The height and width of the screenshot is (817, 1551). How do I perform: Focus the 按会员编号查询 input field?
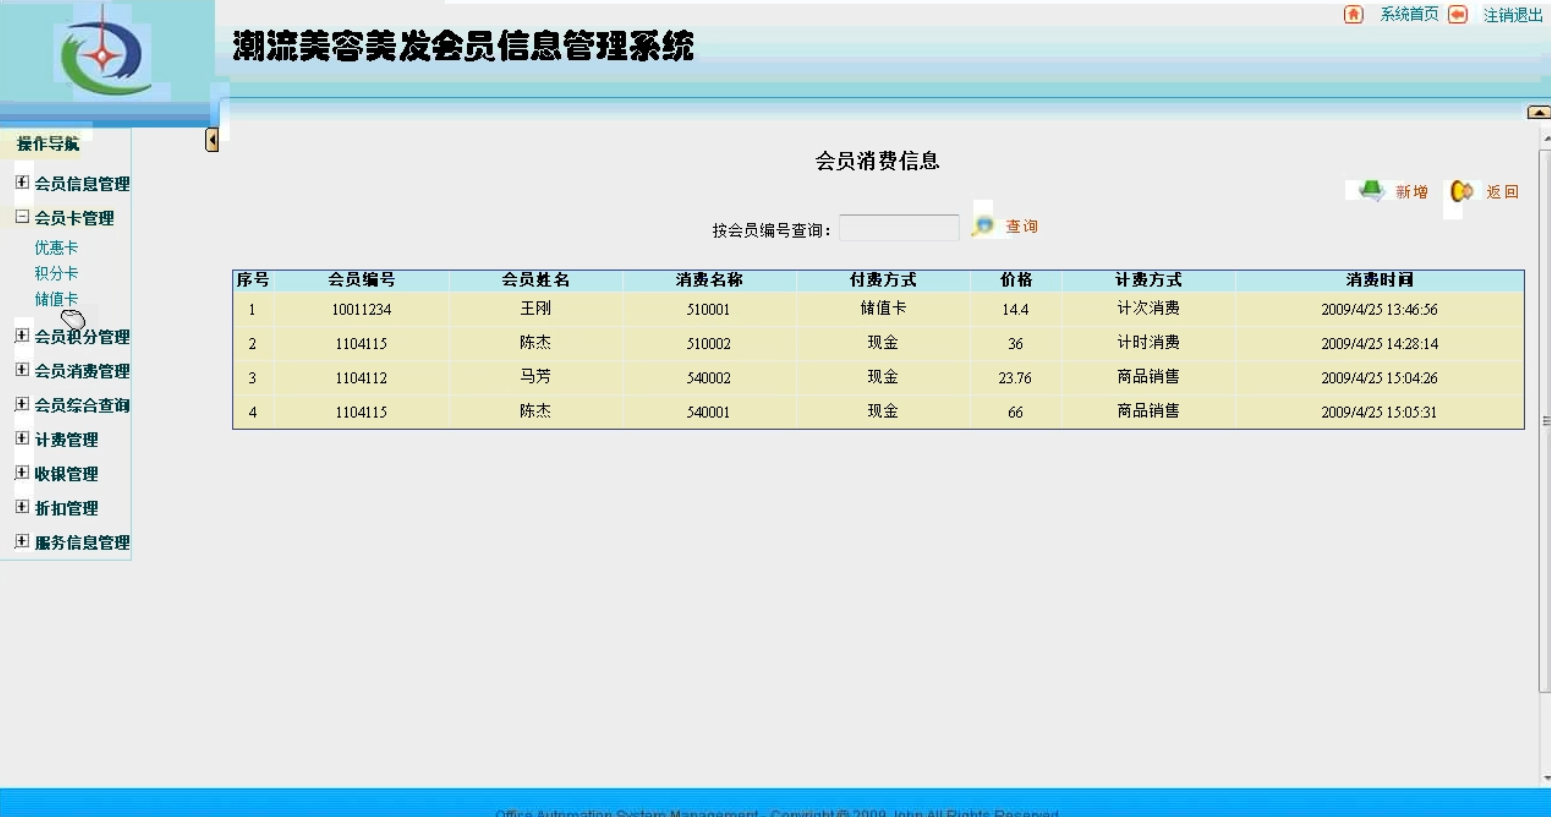(899, 228)
